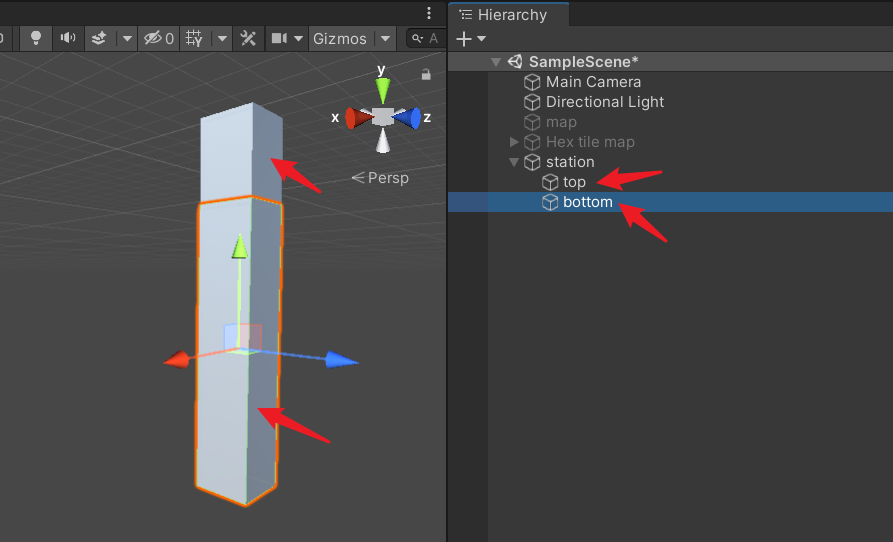Click the cube icon next to Directional Light
The image size is (893, 542).
(x=532, y=102)
